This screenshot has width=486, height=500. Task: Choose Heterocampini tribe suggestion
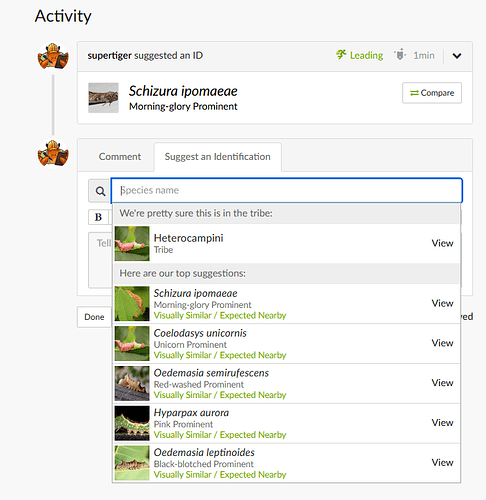(287, 243)
